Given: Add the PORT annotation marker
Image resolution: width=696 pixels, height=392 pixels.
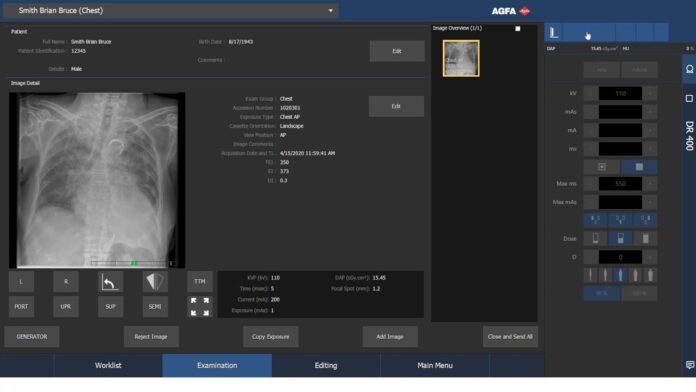Looking at the screenshot, I should 21,307.
